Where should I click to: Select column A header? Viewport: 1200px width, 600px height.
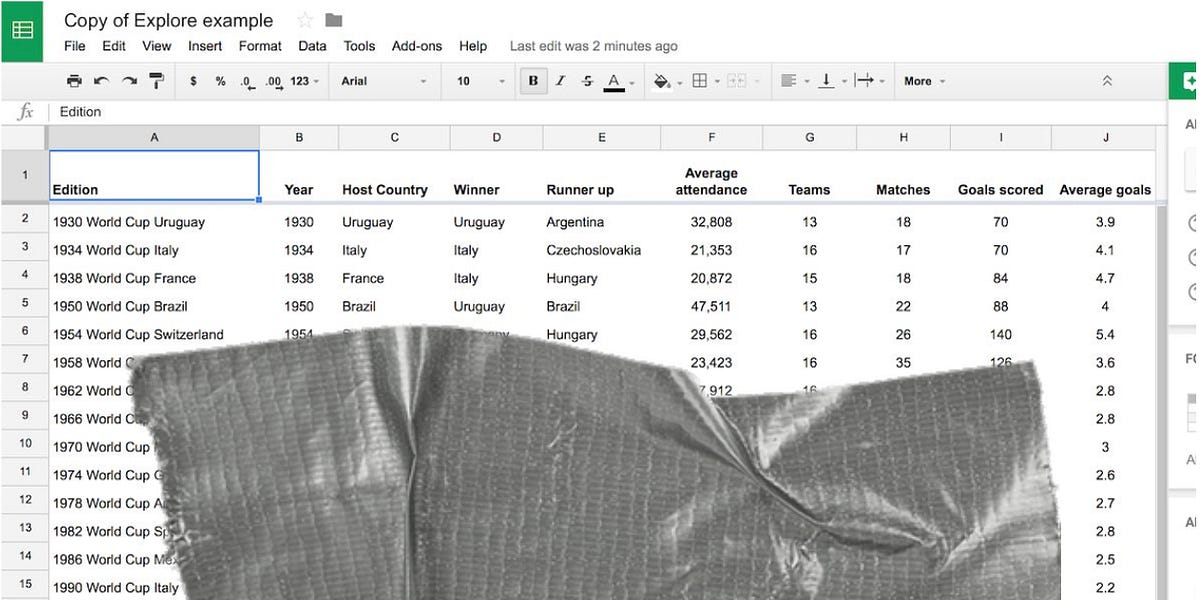154,137
